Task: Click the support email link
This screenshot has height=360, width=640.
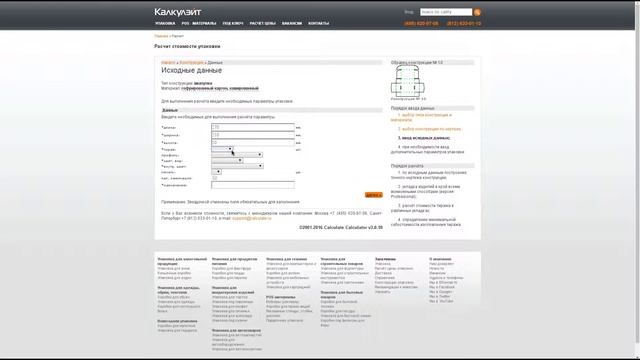Action: 251,218
